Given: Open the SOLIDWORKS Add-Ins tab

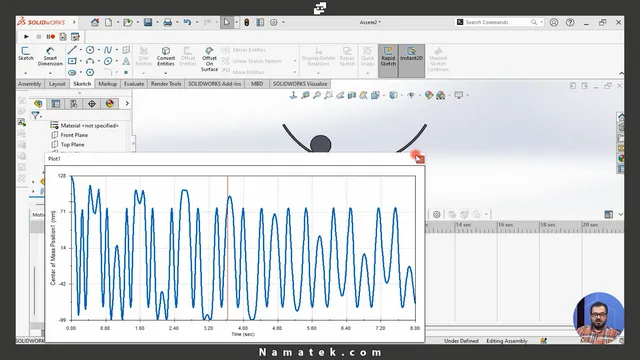Looking at the screenshot, I should pyautogui.click(x=215, y=84).
